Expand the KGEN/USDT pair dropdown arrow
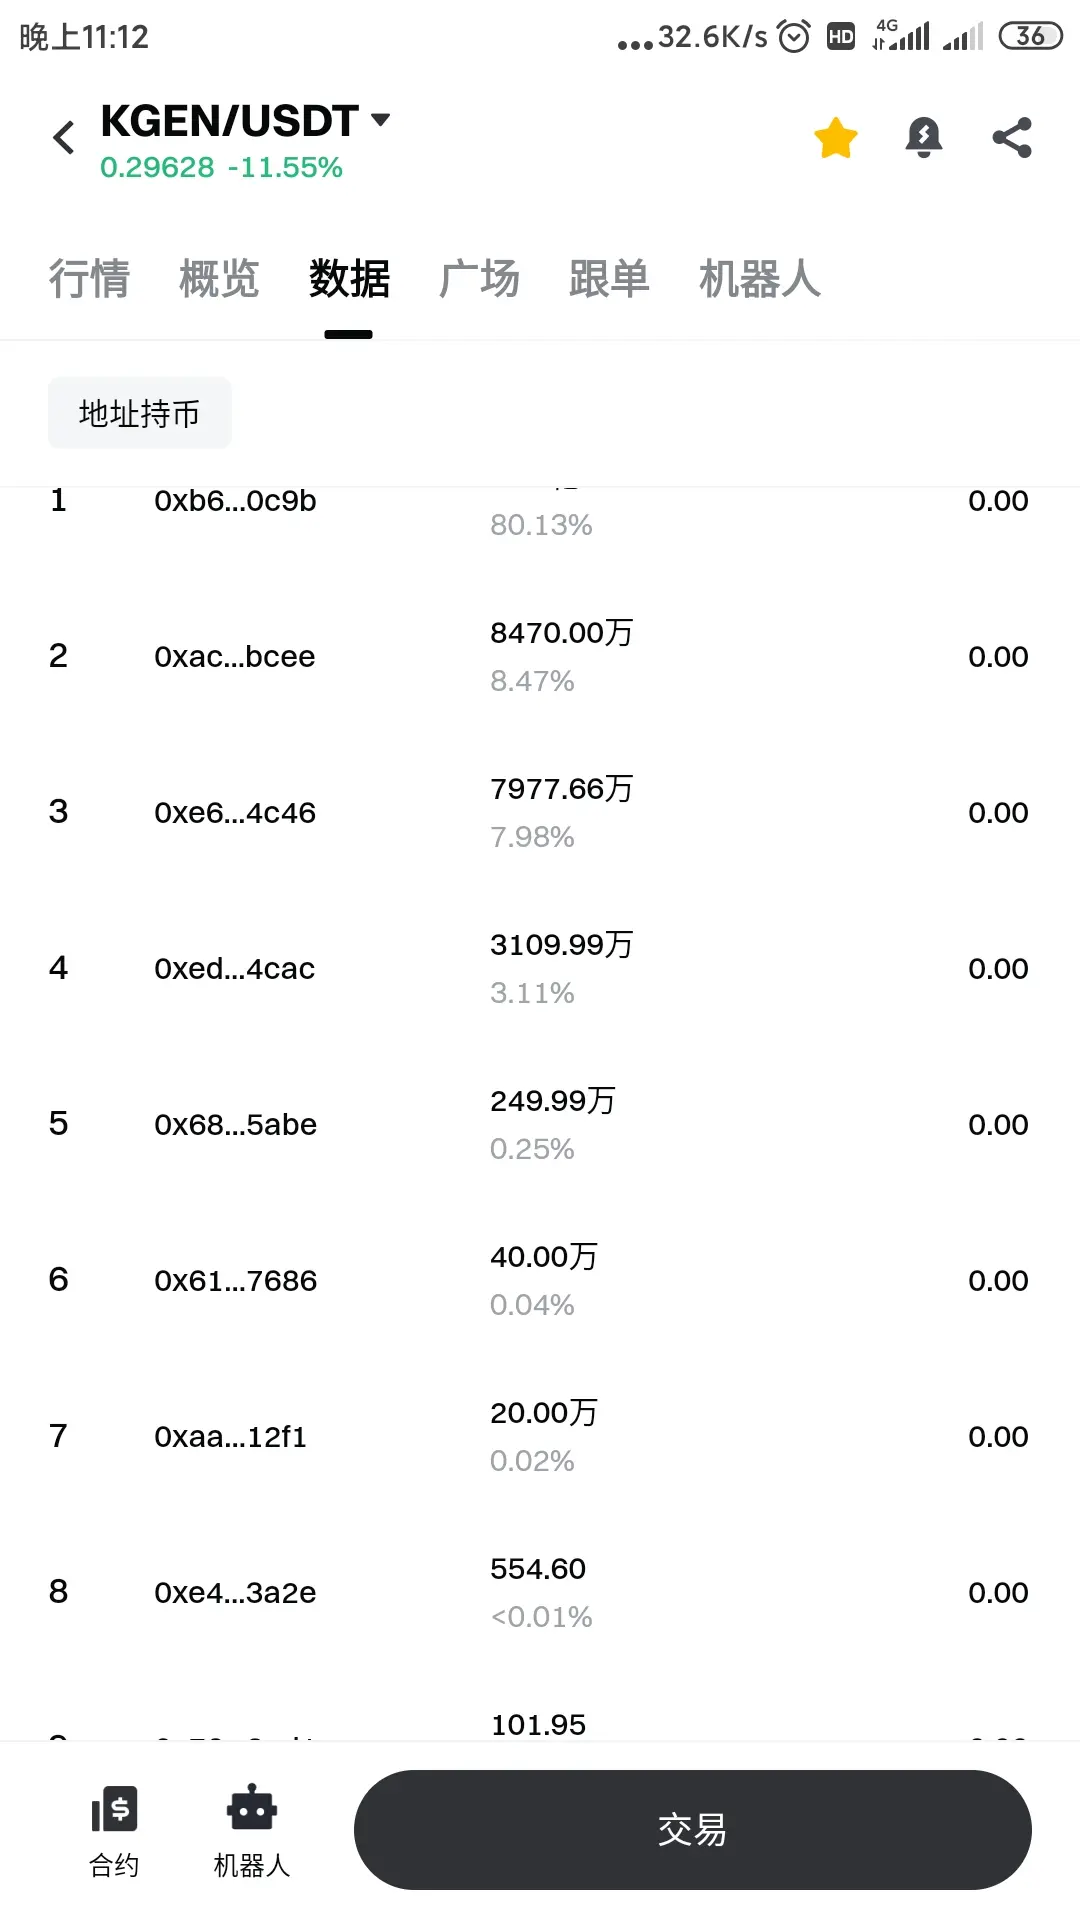Screen dimensions: 1080x1920 tap(380, 120)
